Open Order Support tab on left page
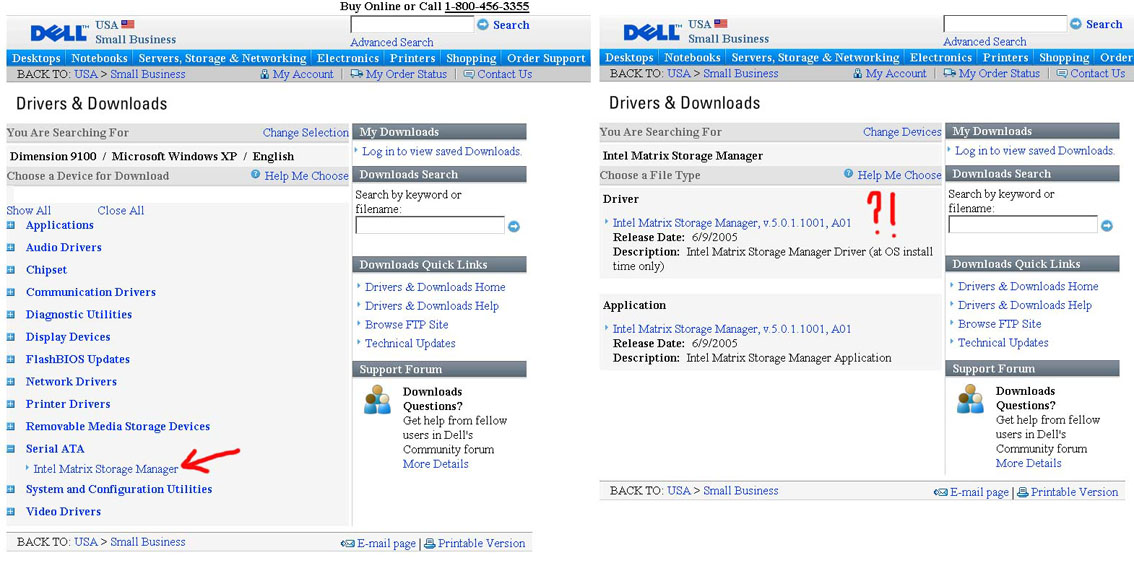Image resolution: width=1134 pixels, height=563 pixels. click(x=545, y=58)
